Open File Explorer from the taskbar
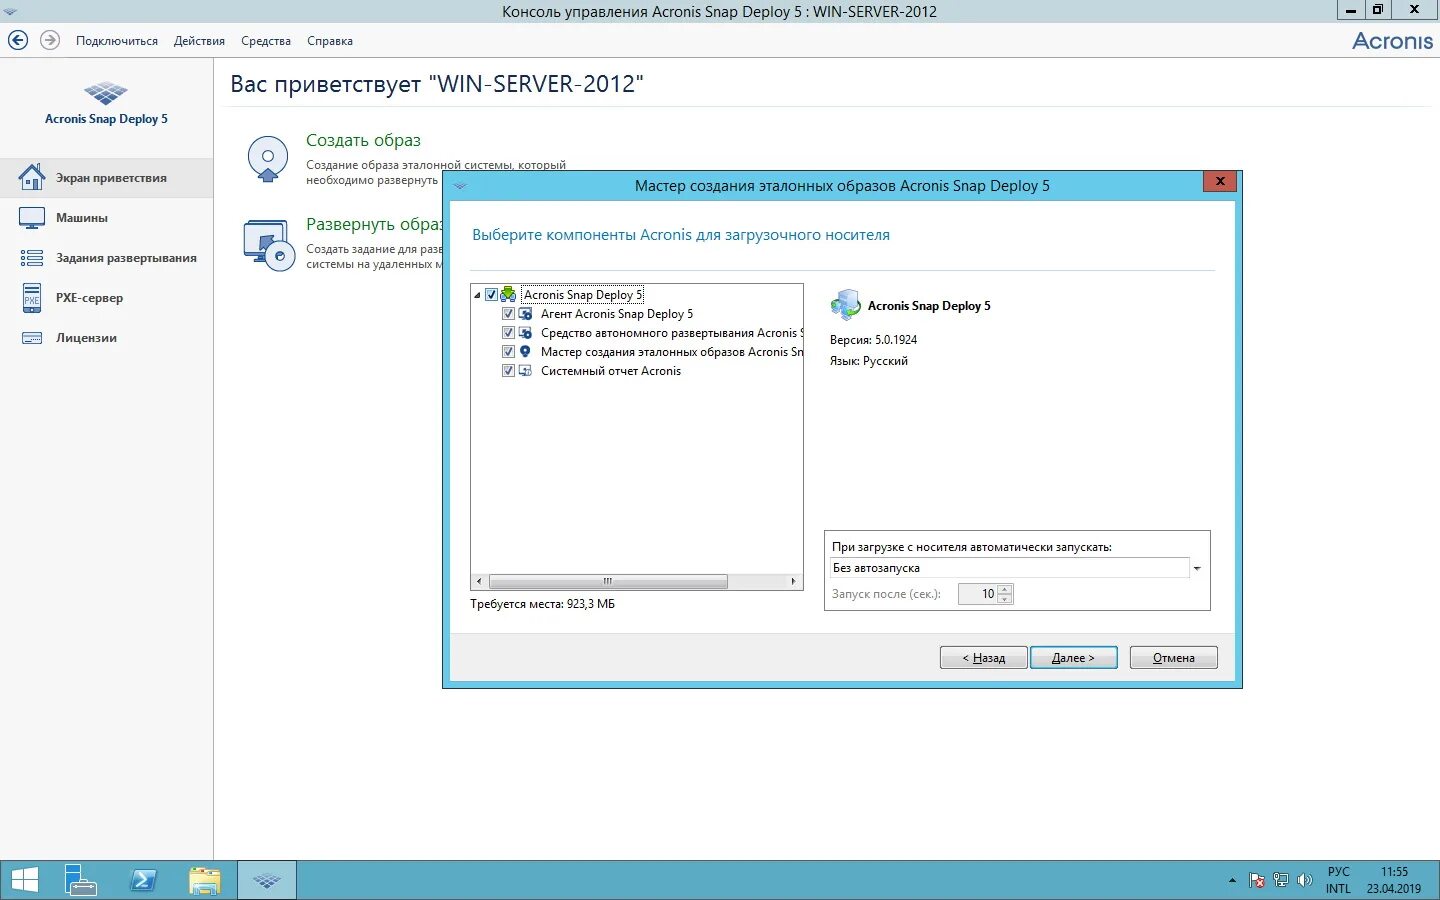1440x900 pixels. point(205,880)
